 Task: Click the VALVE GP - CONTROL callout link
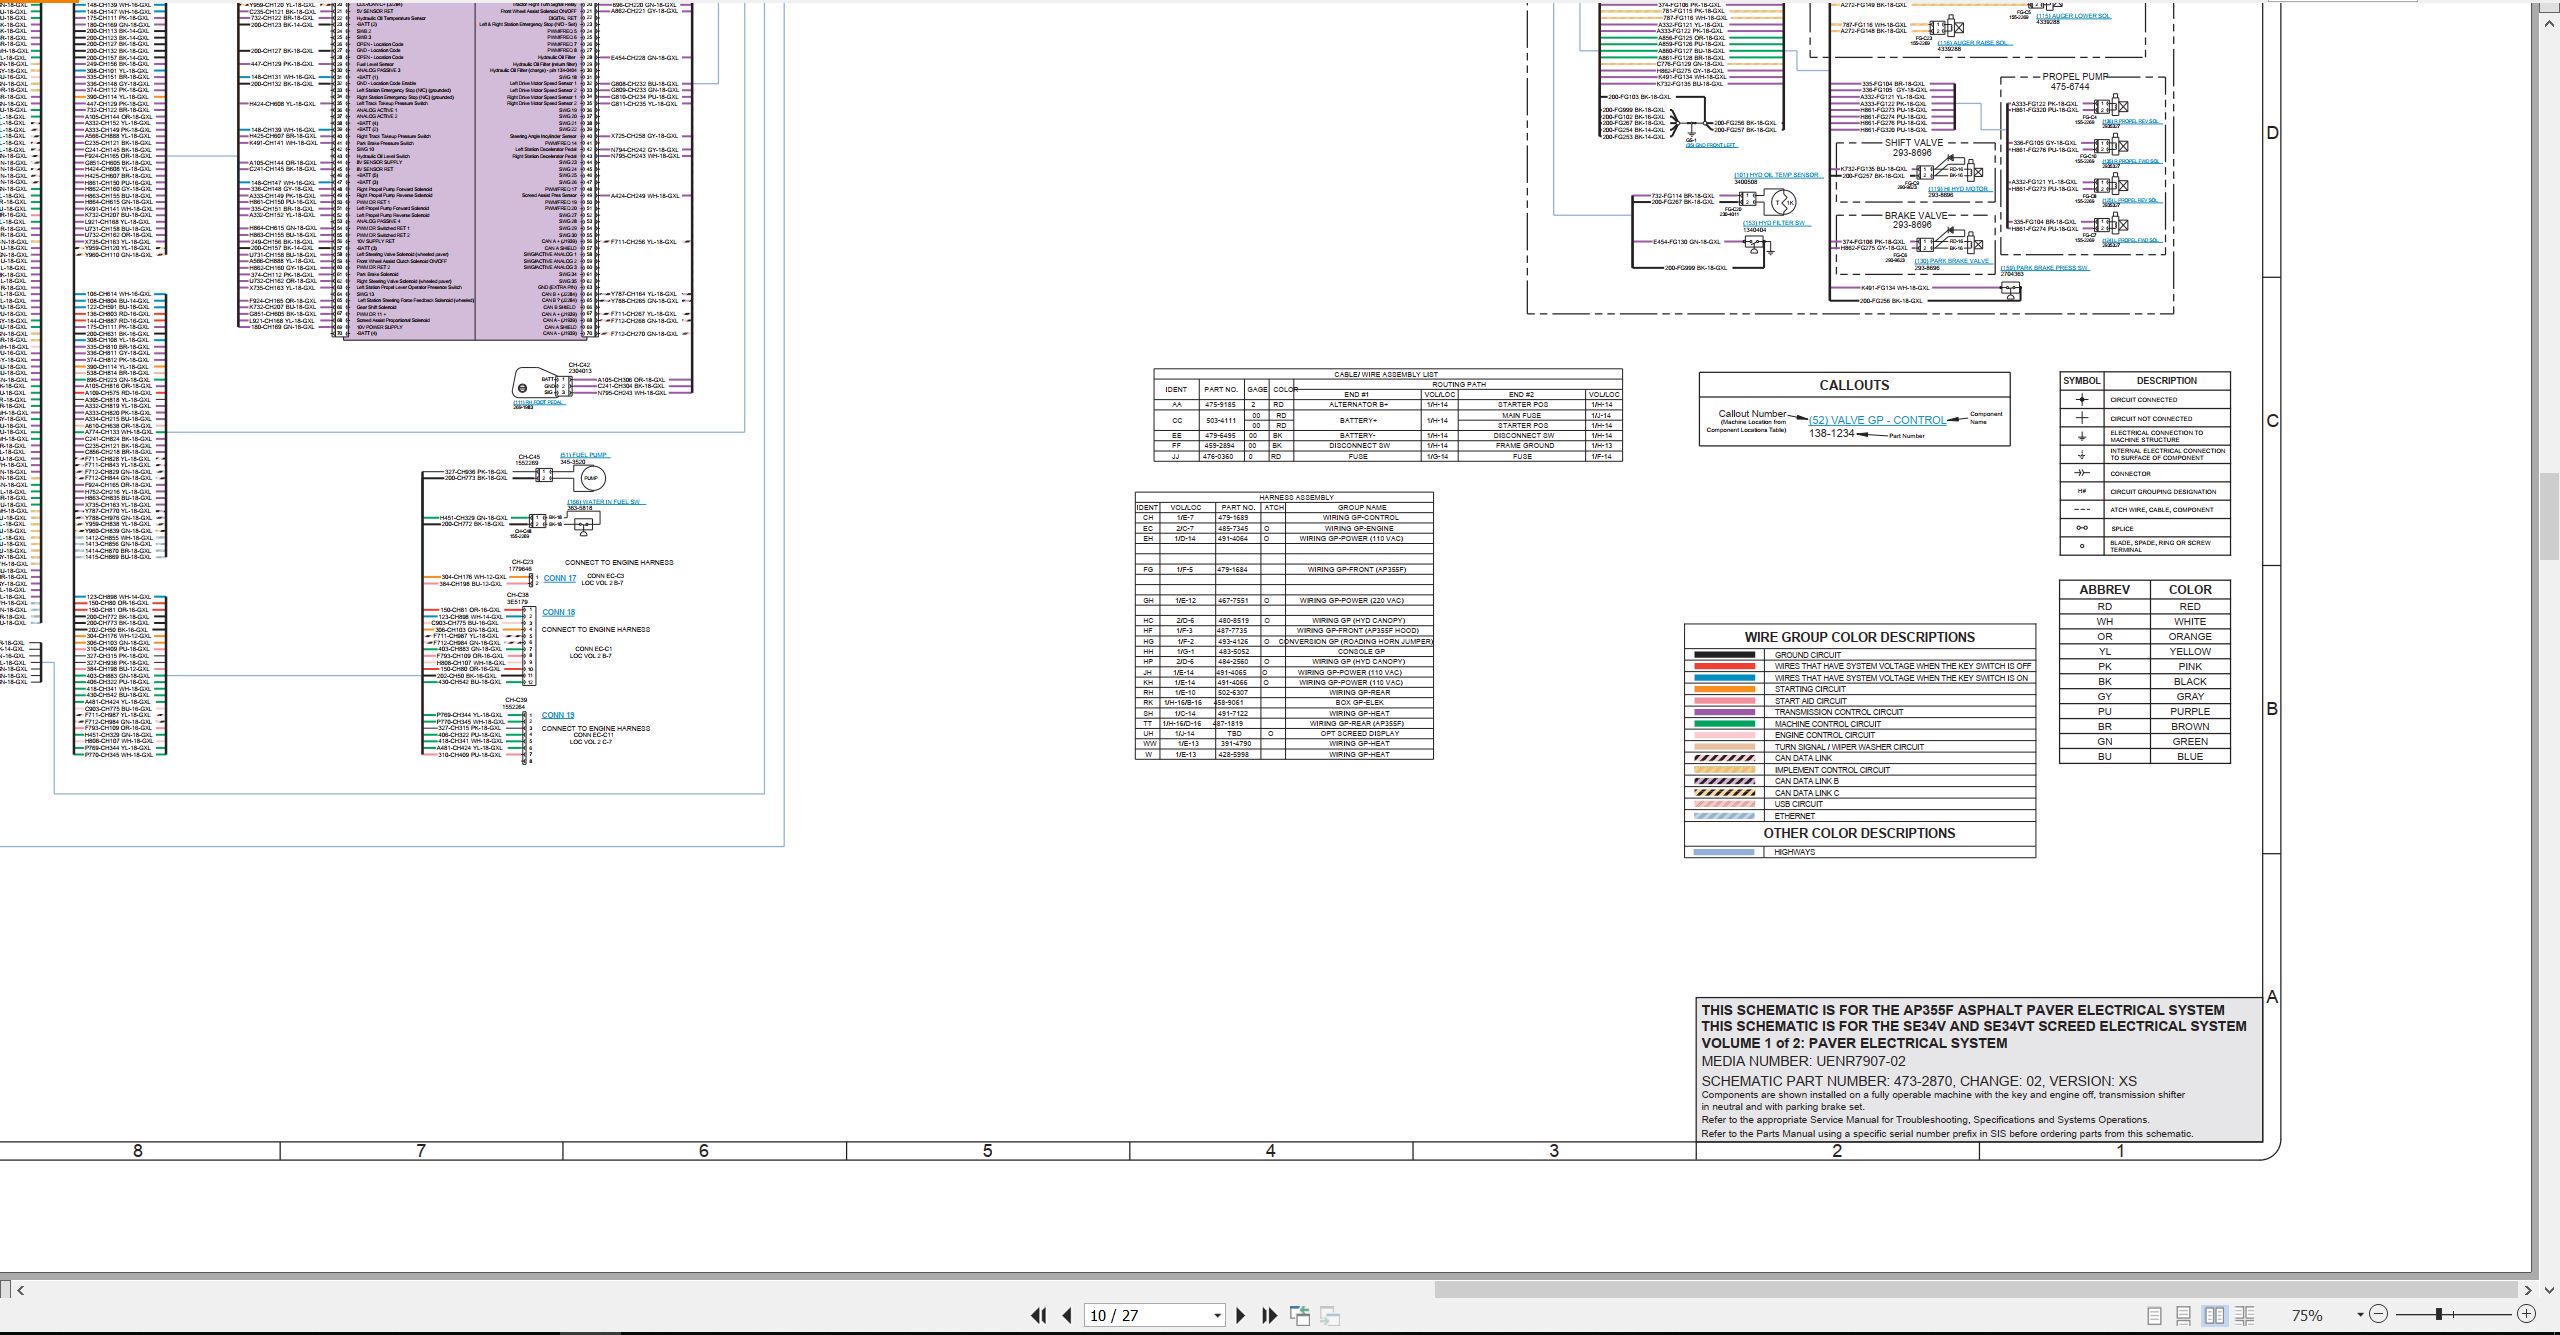pos(1877,420)
